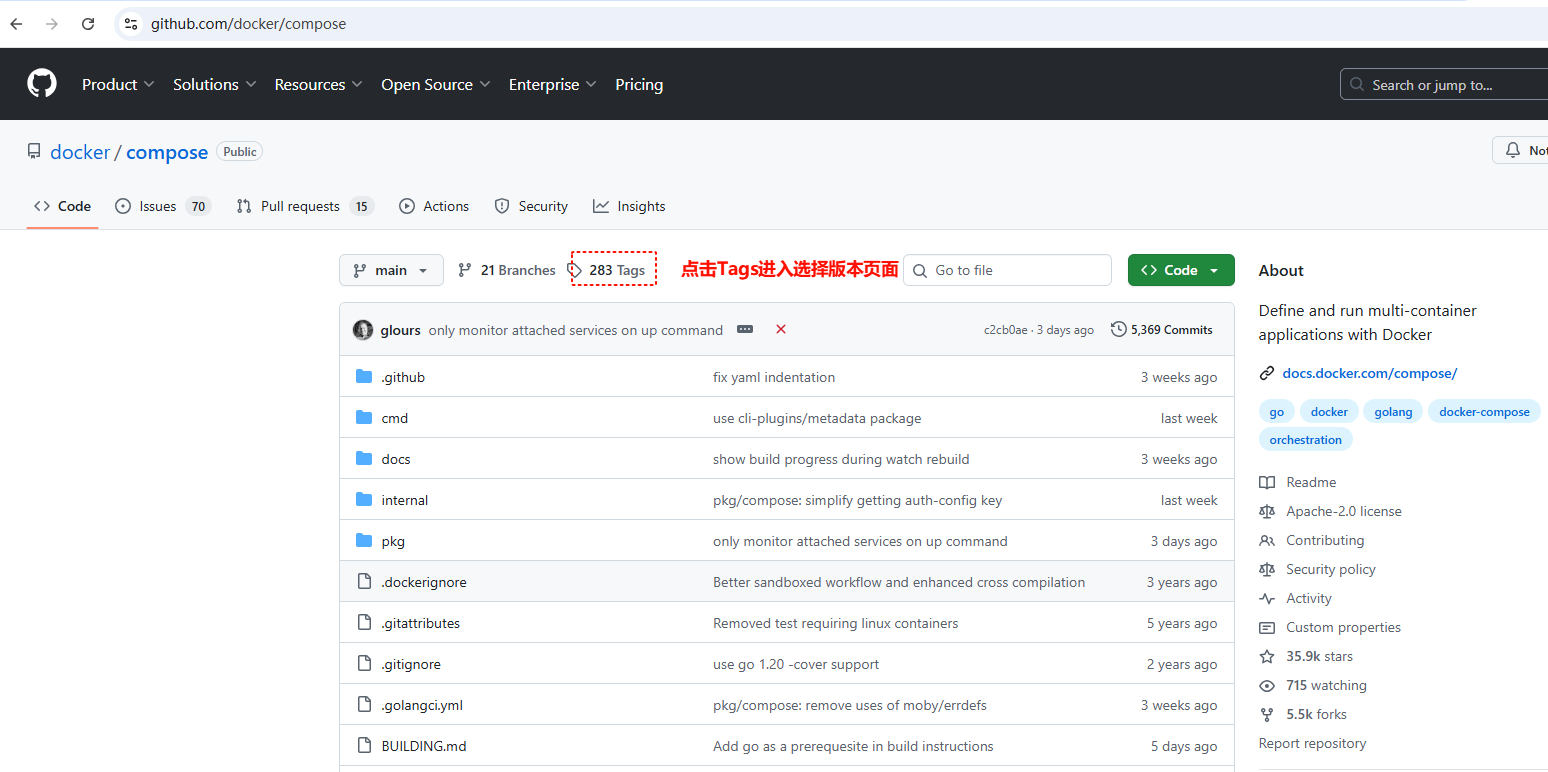
Task: Switch to the Actions tab
Action: (x=434, y=206)
